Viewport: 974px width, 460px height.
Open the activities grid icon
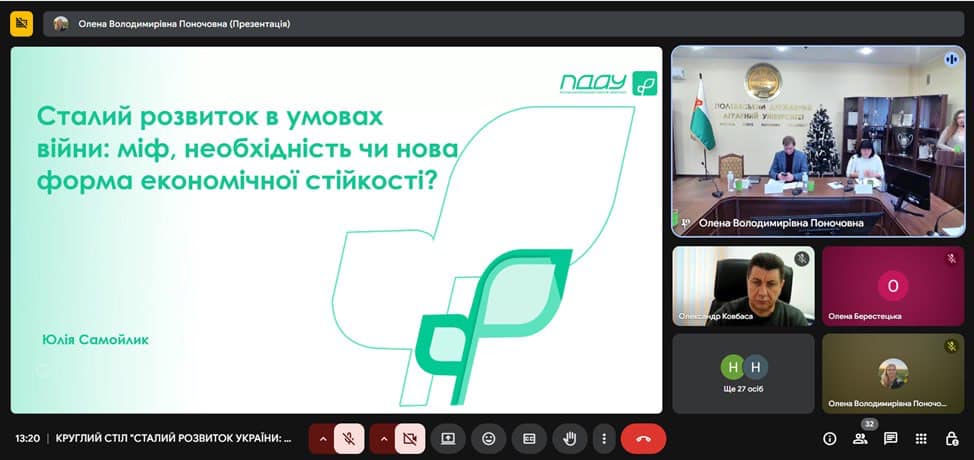pyautogui.click(x=922, y=438)
